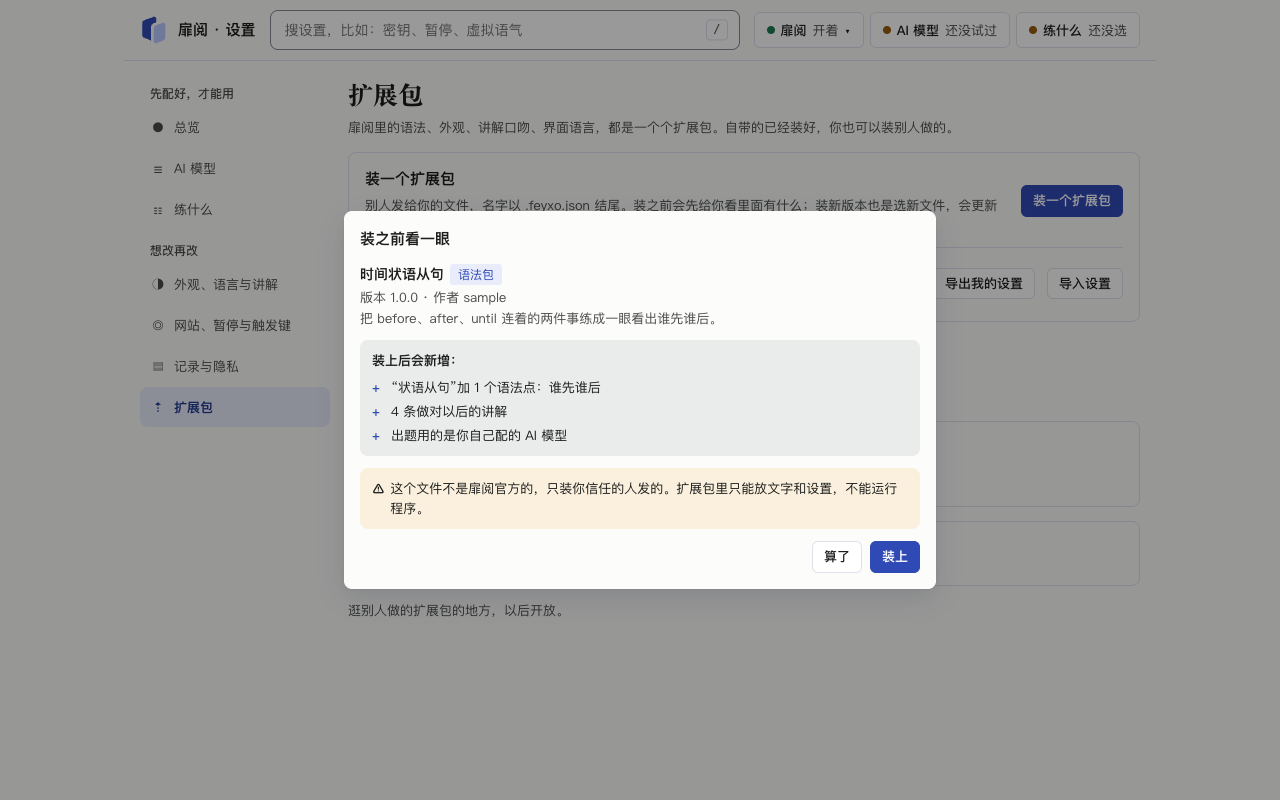1280x800 pixels.
Task: Click the slash shortcut hint in search
Action: (717, 30)
